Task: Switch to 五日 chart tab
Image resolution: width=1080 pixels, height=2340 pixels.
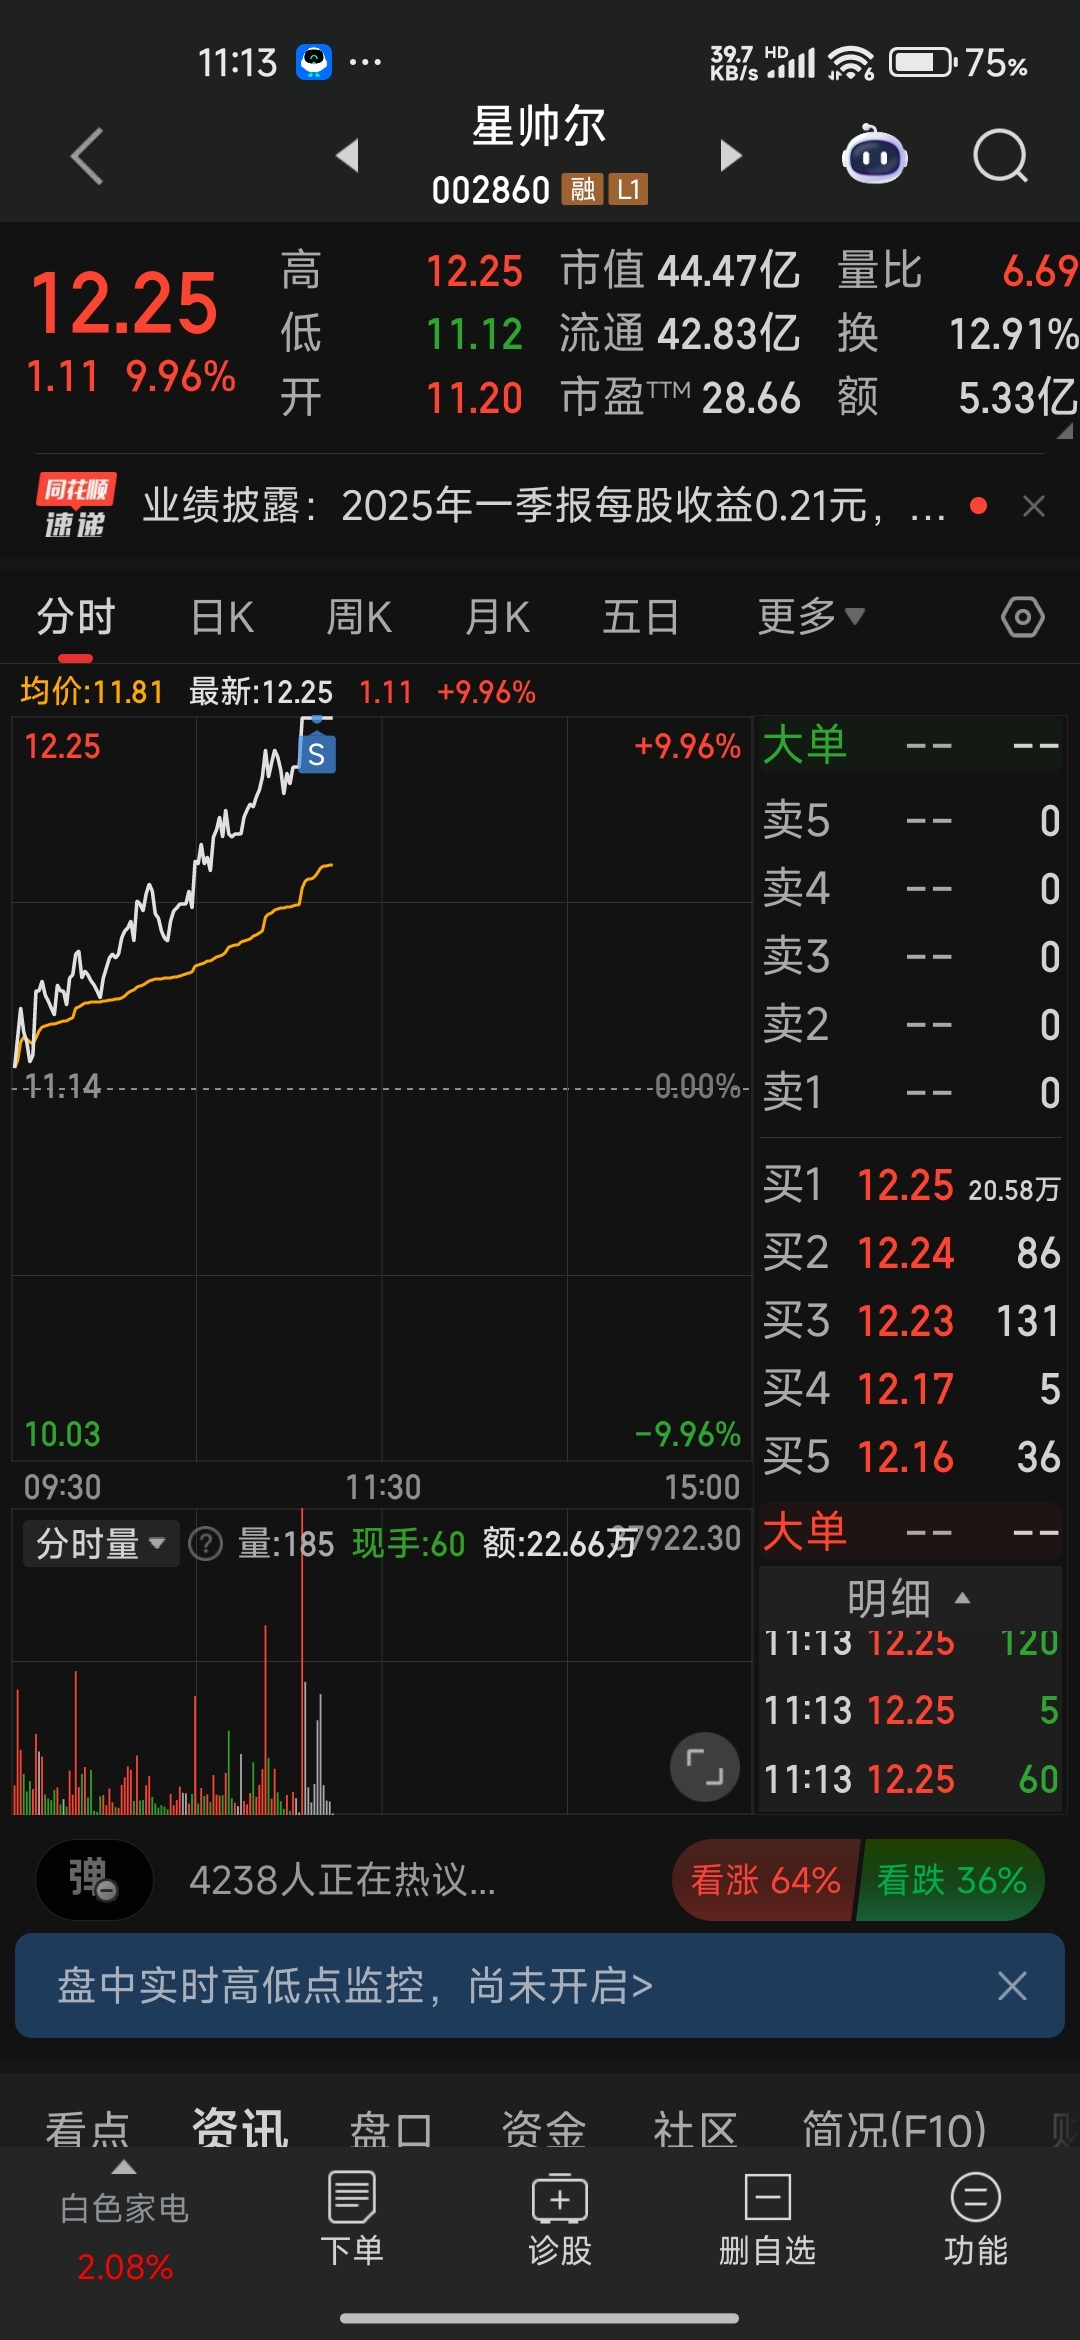Action: [x=641, y=617]
